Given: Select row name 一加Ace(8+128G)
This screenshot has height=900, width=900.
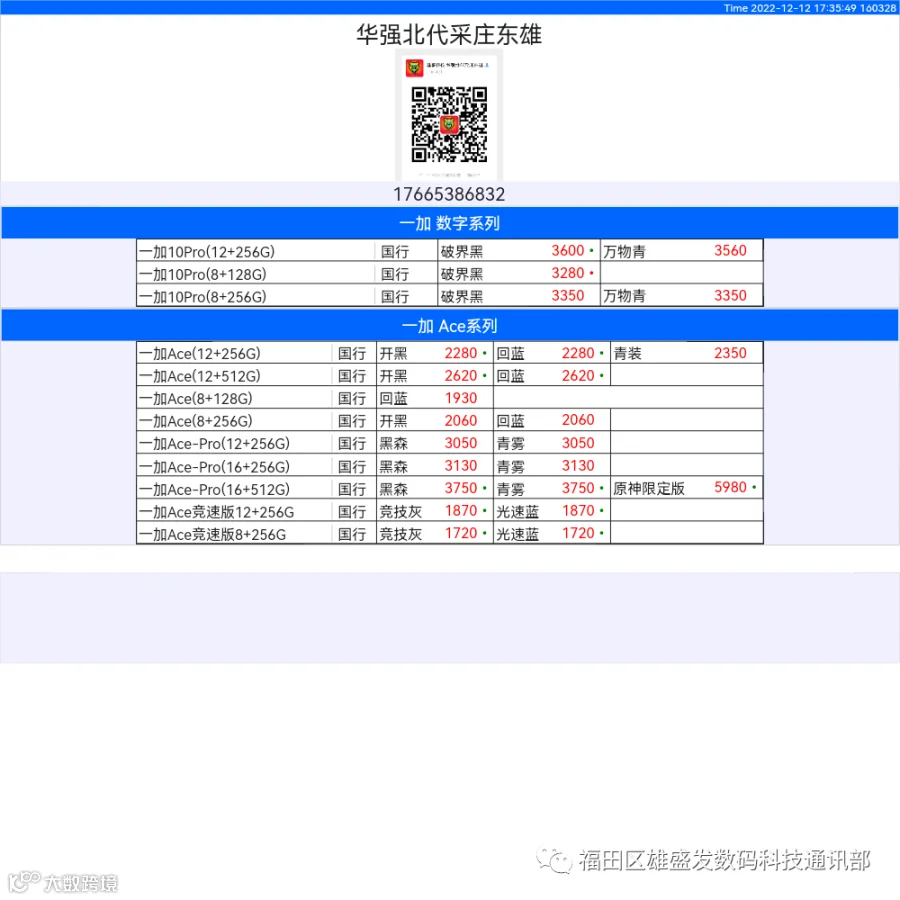Looking at the screenshot, I should click(196, 398).
